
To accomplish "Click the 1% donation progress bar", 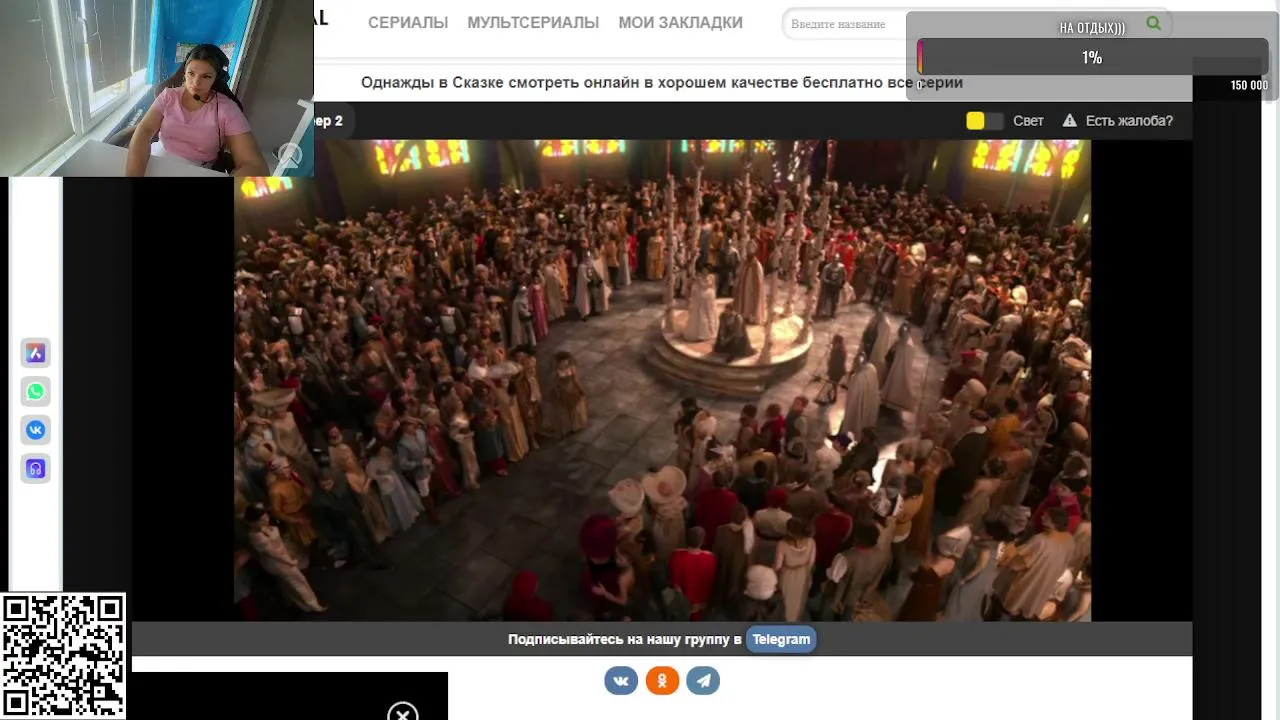I will (1092, 58).
